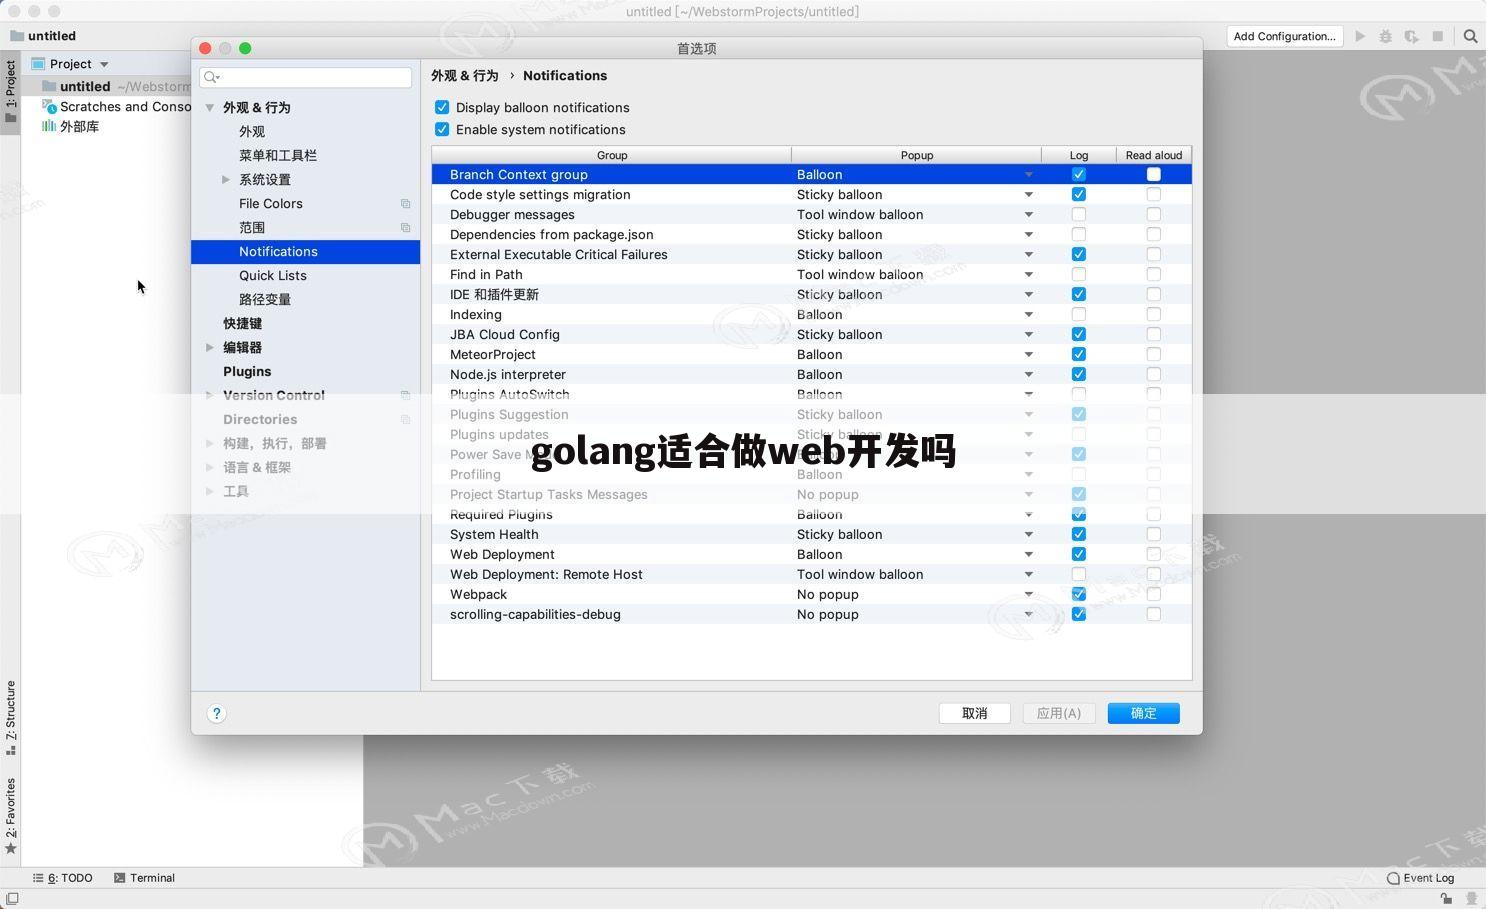Uncheck Log for MeteorProject row
The height and width of the screenshot is (909, 1486).
[1078, 354]
